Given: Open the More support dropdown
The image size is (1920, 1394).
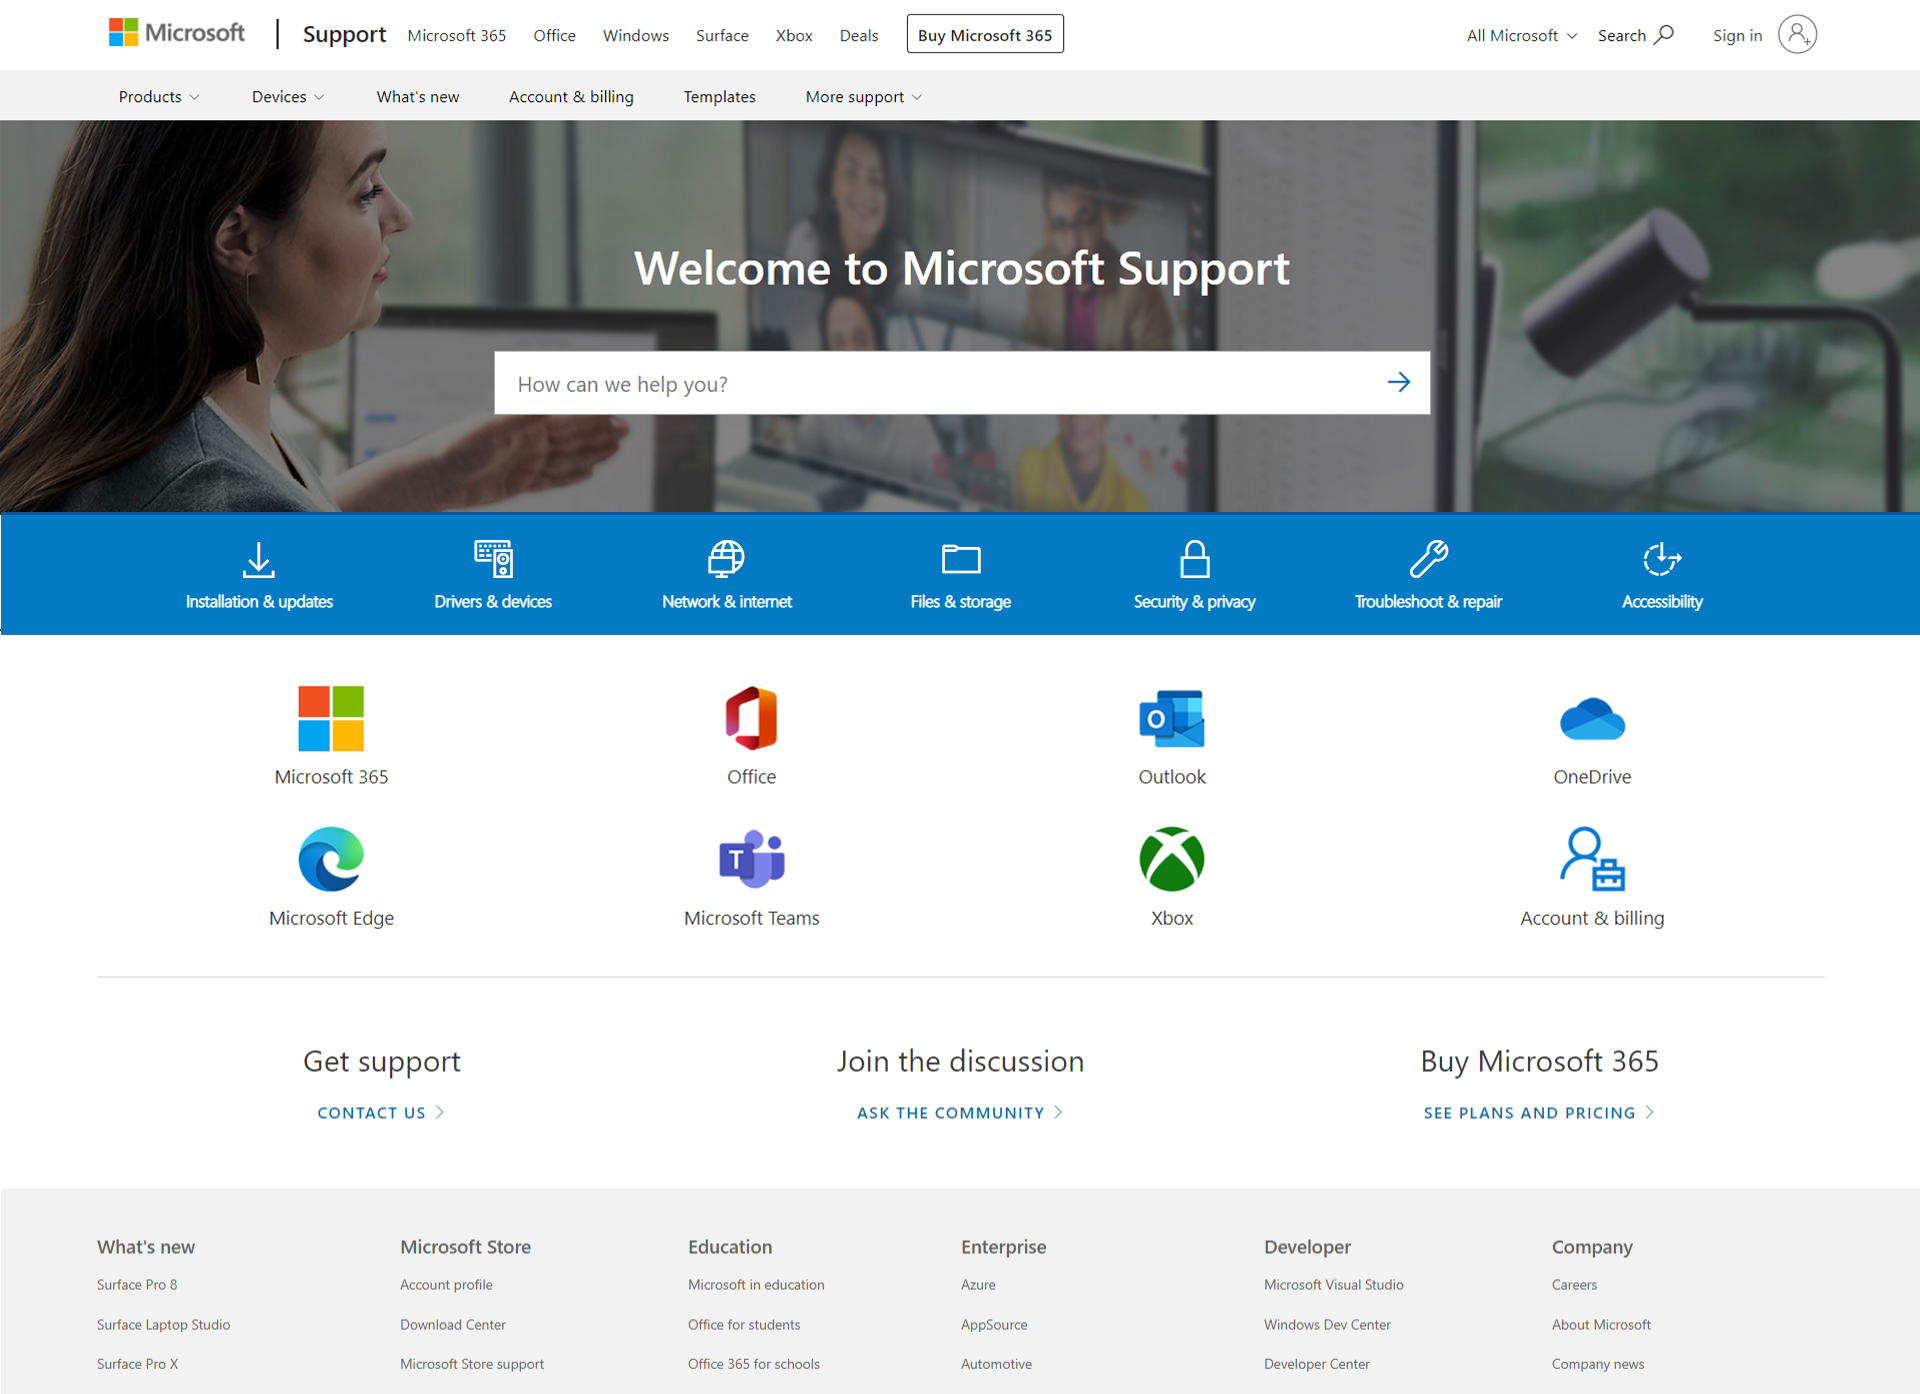Looking at the screenshot, I should point(863,97).
